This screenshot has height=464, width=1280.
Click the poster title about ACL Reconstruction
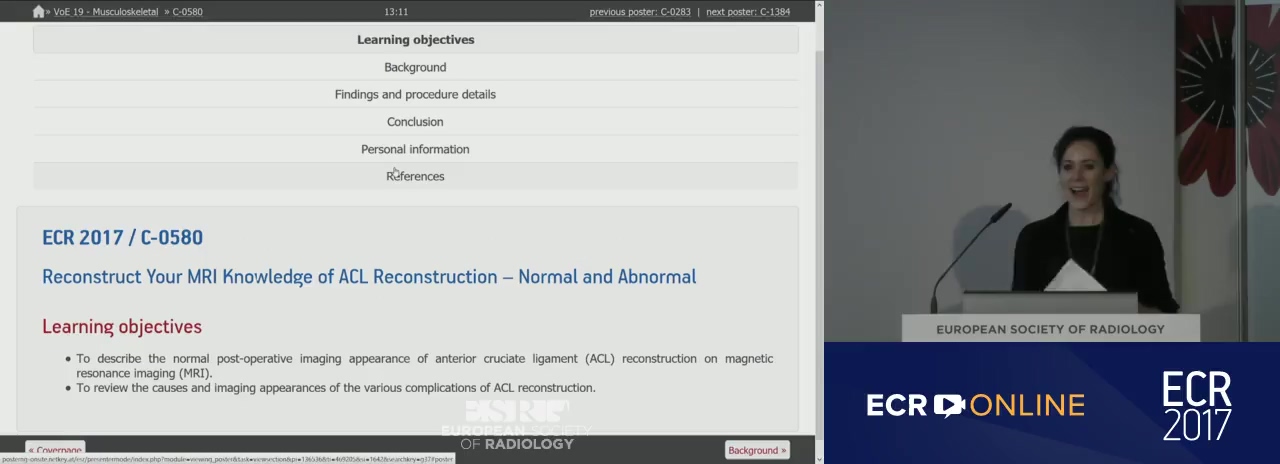click(x=369, y=276)
